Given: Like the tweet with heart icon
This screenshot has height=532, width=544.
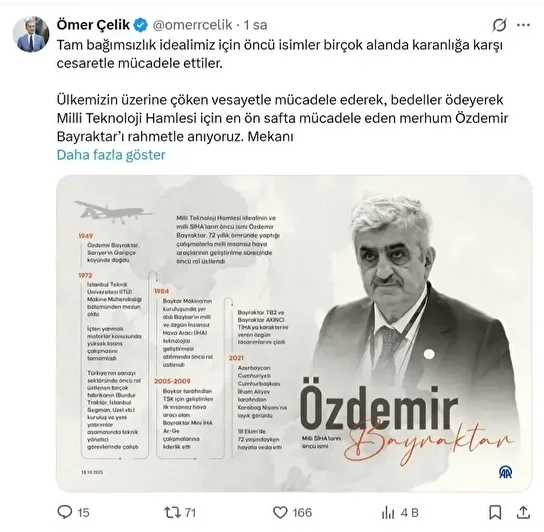Looking at the screenshot, I should (280, 512).
